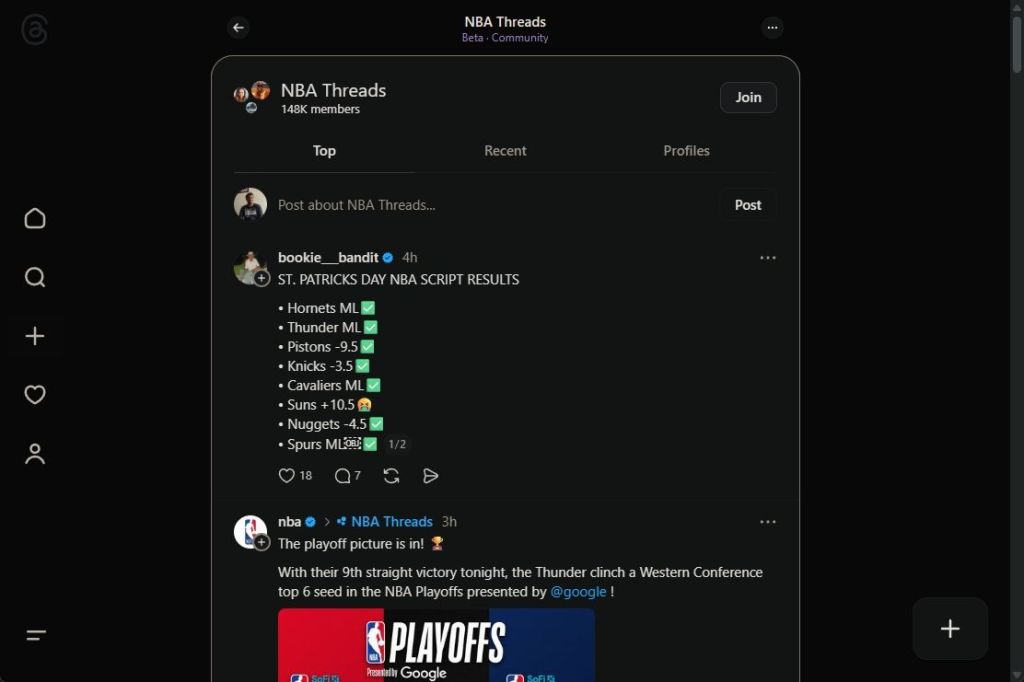Join the NBA Threads community
The width and height of the screenshot is (1024, 682).
(747, 97)
